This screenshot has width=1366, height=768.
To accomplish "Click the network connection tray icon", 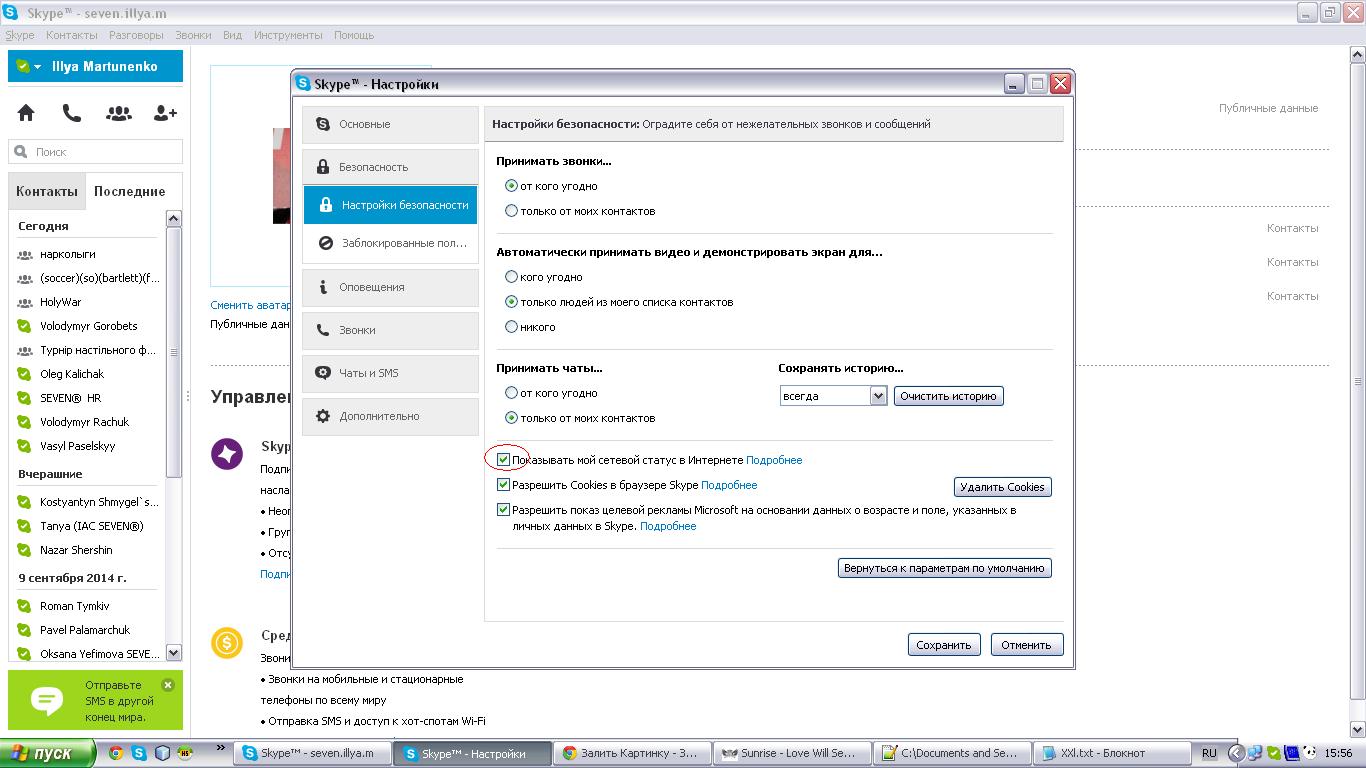I will (1255, 753).
